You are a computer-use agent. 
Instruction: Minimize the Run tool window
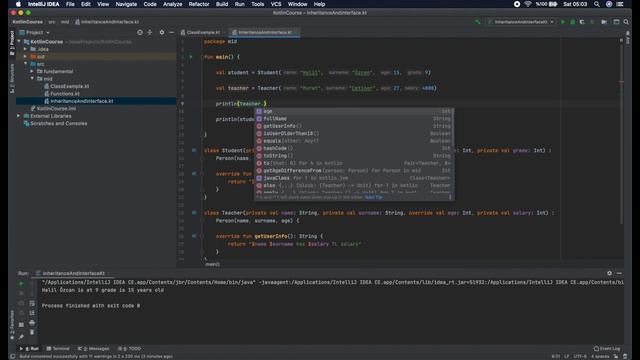[619, 273]
